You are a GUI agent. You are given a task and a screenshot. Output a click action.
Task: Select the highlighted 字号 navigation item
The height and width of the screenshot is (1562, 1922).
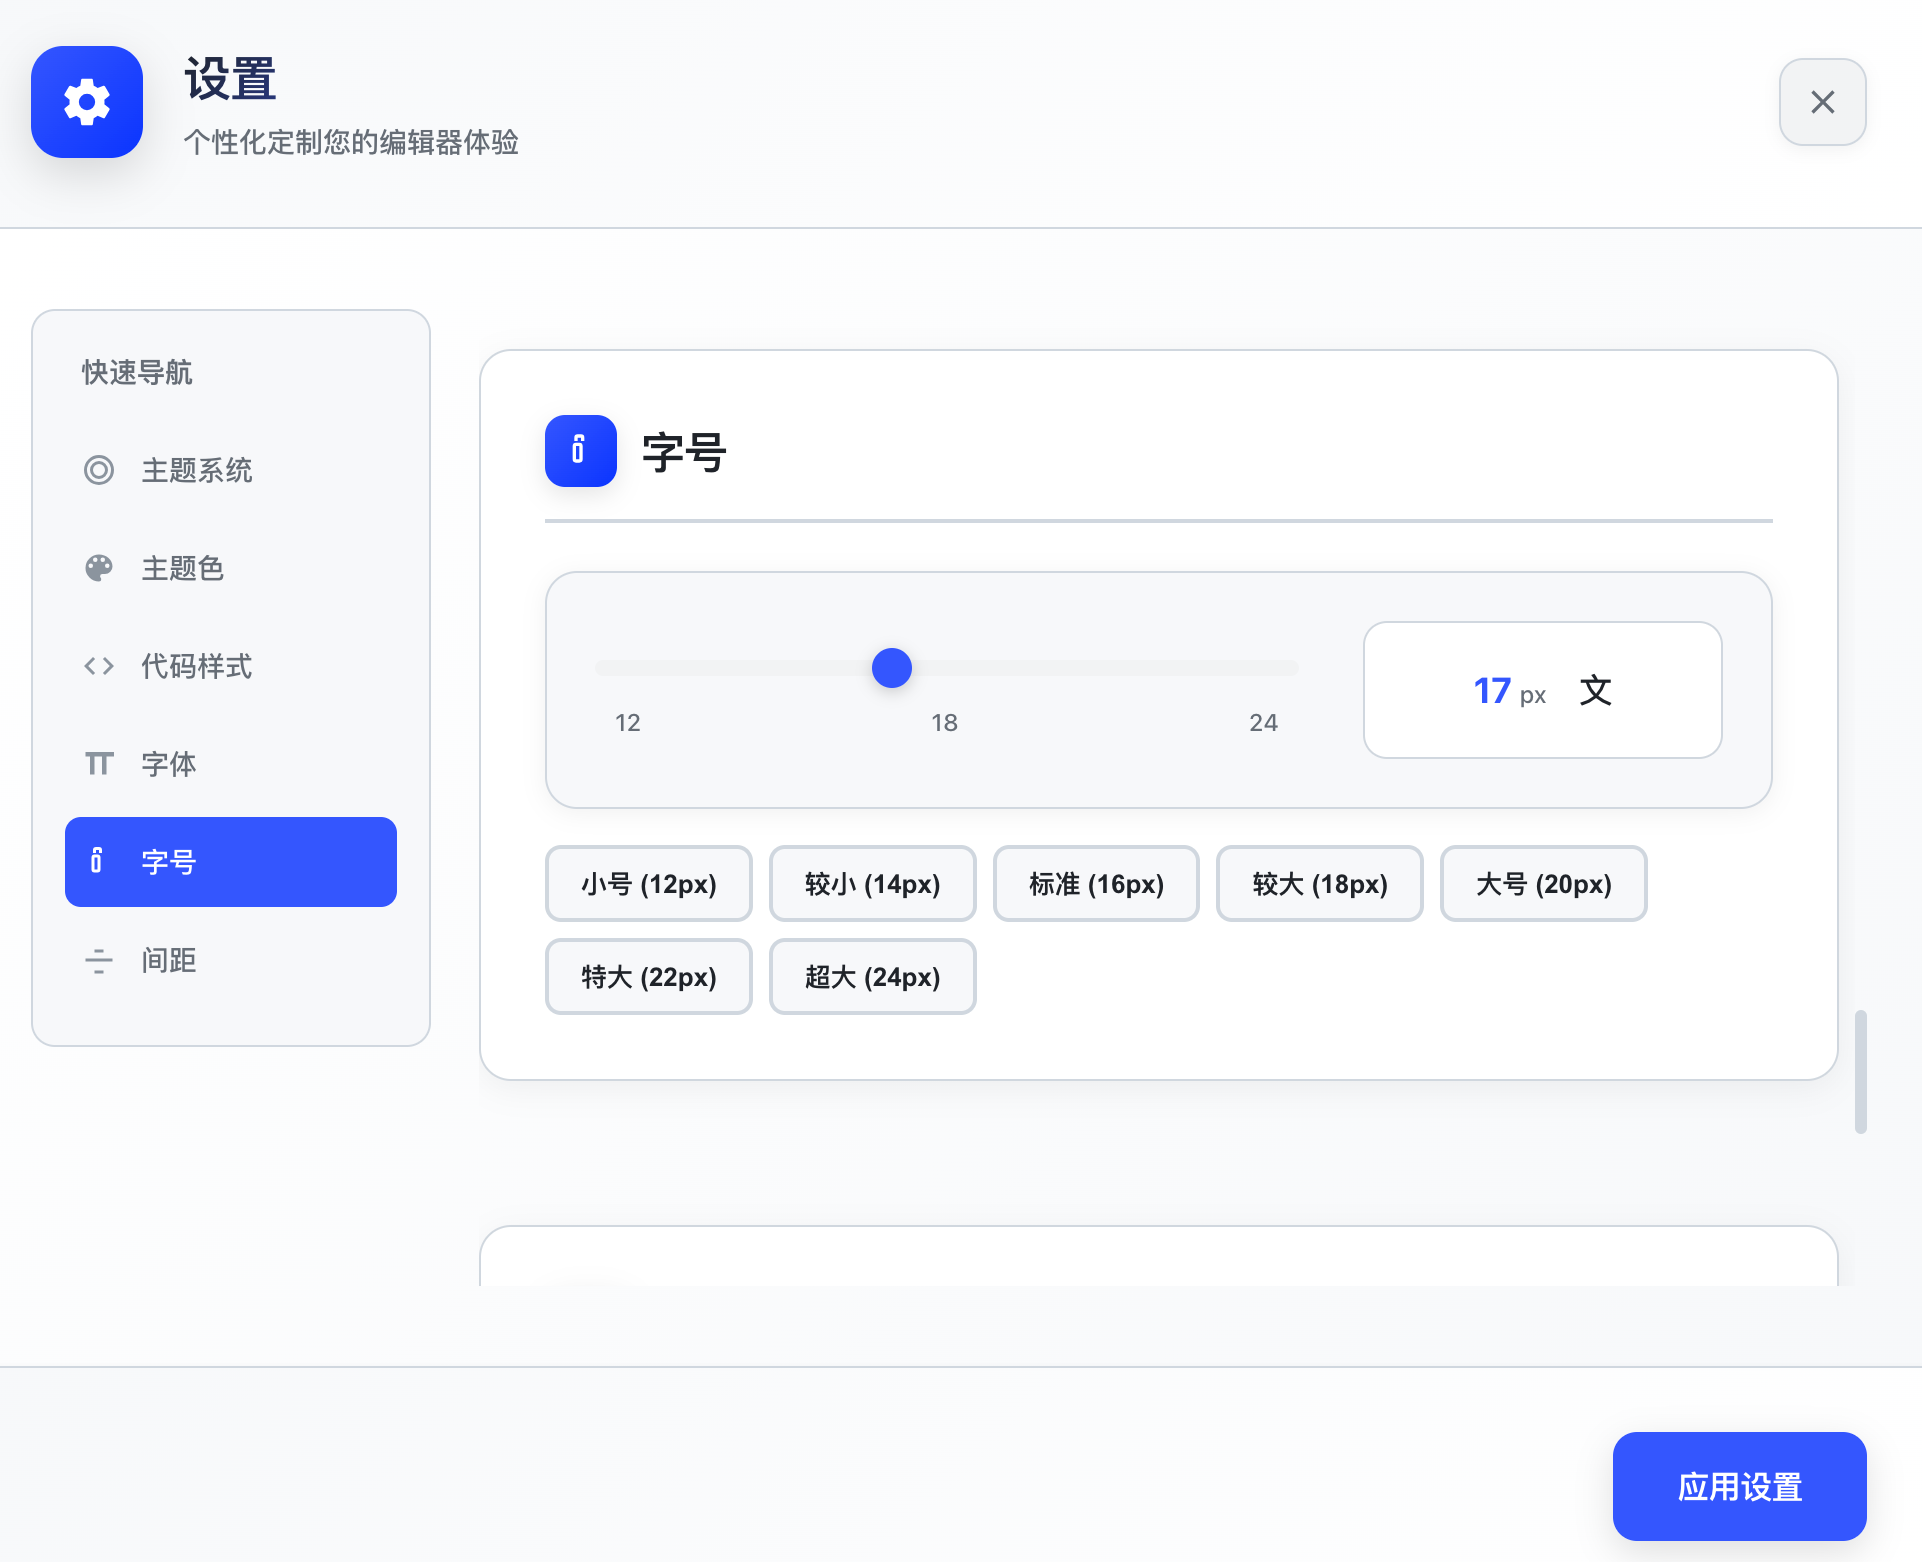click(x=230, y=862)
